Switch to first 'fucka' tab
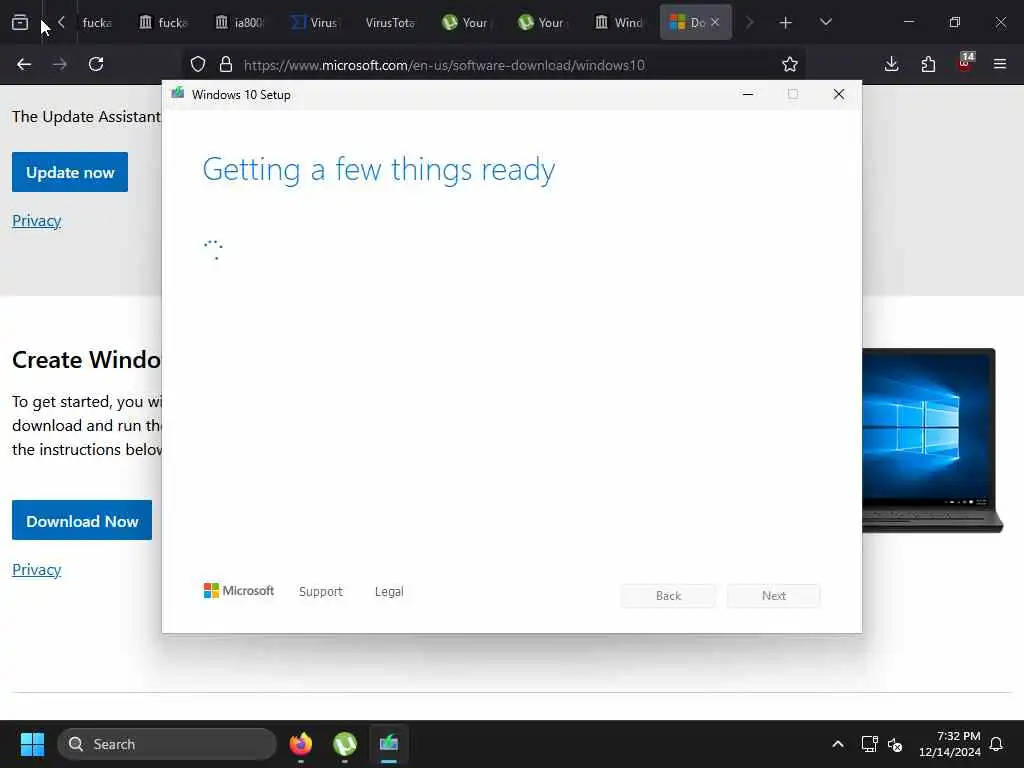The width and height of the screenshot is (1024, 768). click(97, 23)
